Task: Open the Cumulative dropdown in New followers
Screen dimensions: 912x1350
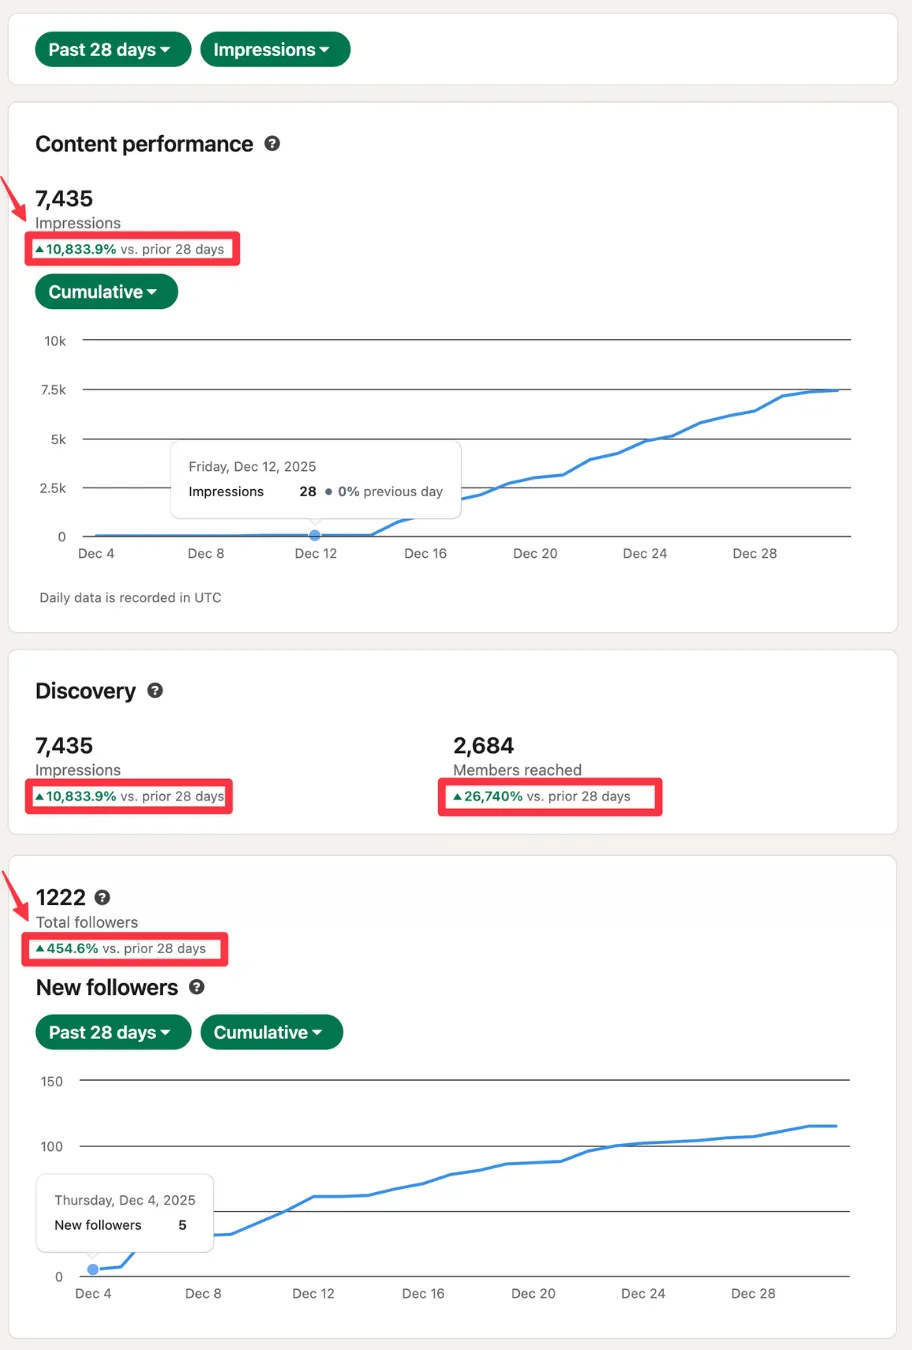Action: coord(271,1032)
